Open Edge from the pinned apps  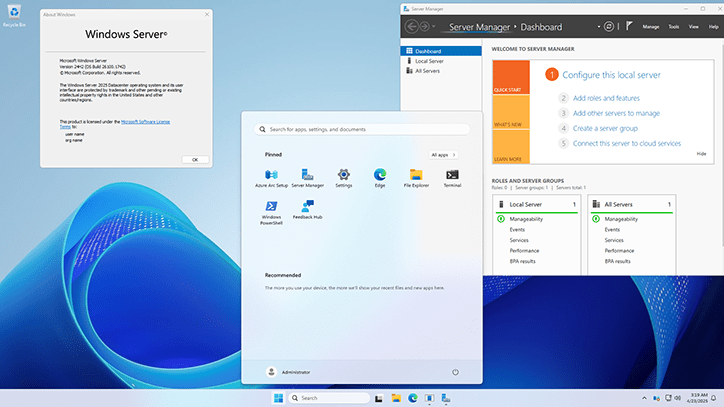[380, 176]
